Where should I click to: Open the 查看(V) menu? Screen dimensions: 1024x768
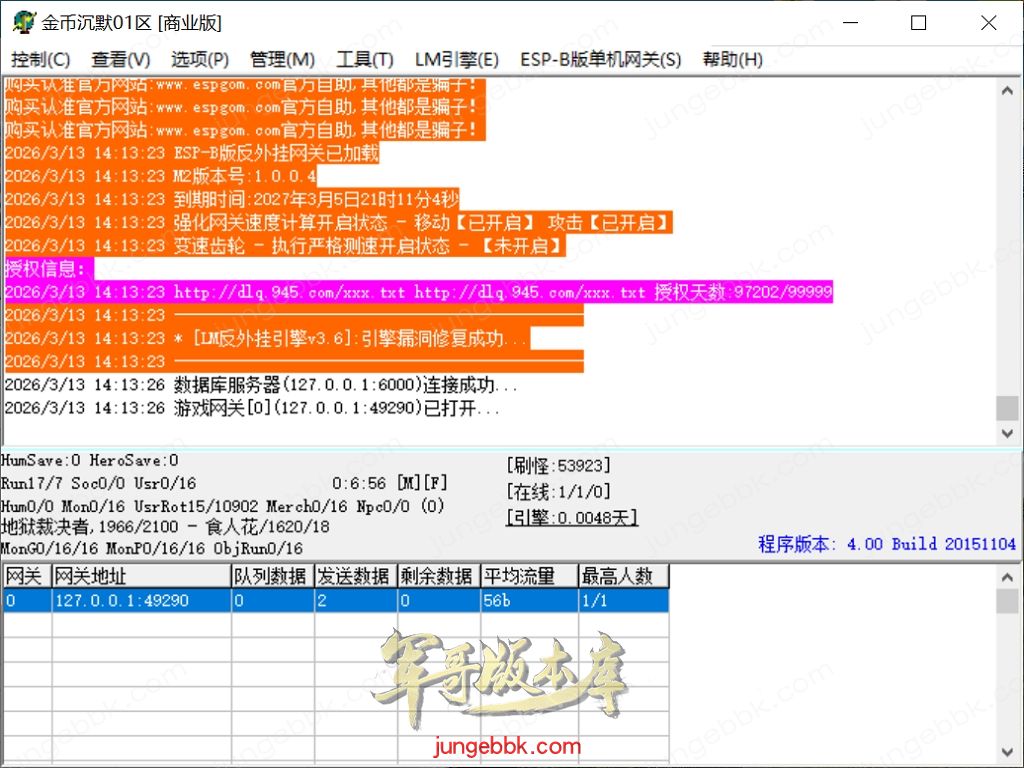(121, 60)
